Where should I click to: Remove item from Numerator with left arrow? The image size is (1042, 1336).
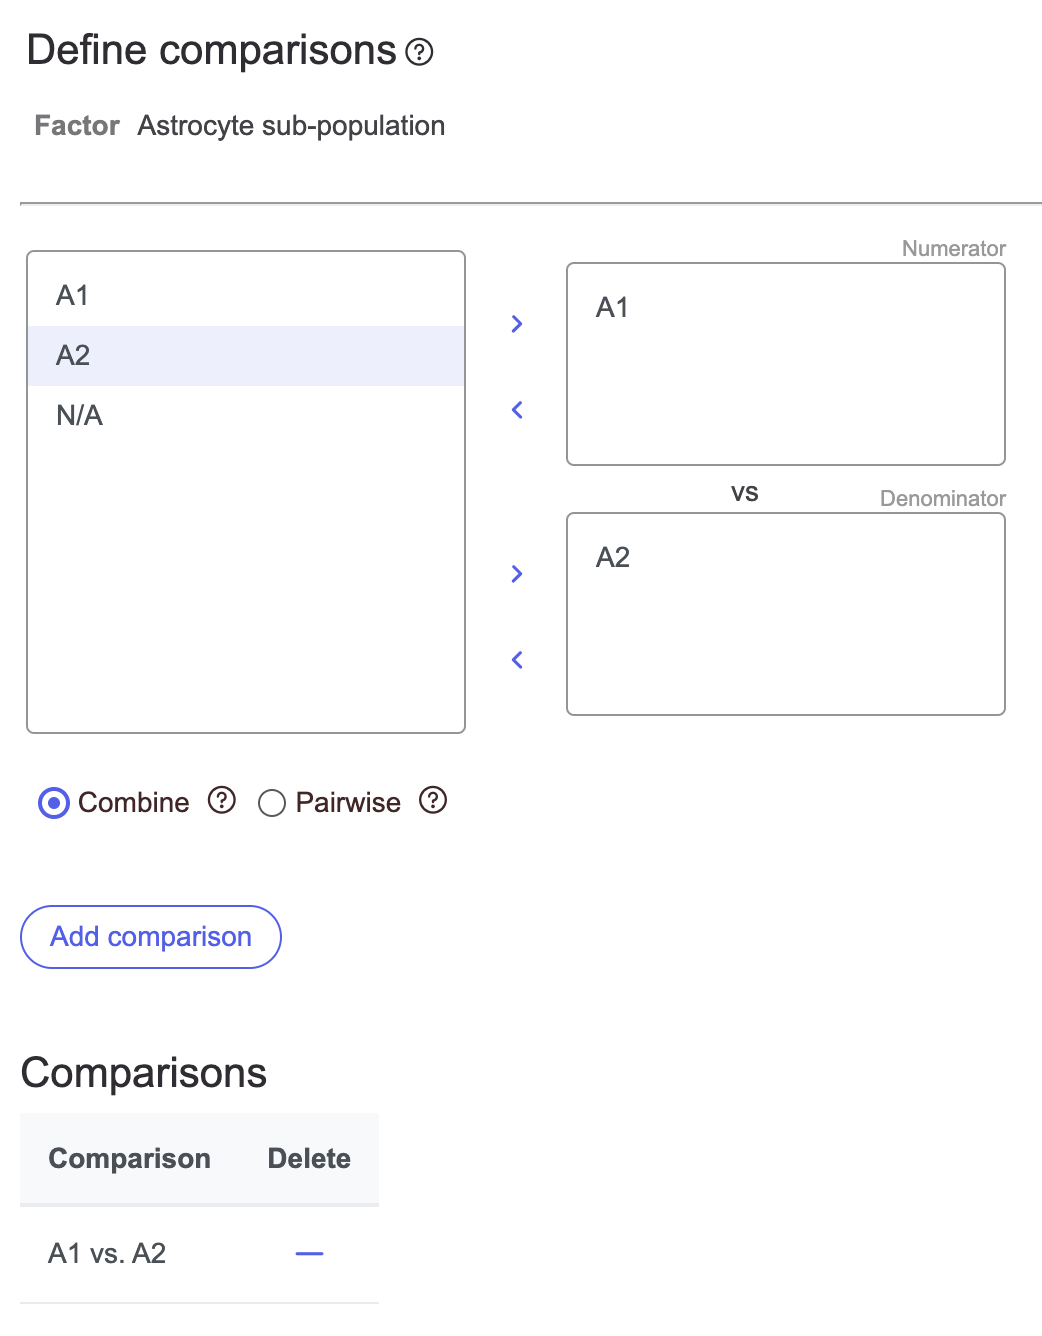point(517,410)
